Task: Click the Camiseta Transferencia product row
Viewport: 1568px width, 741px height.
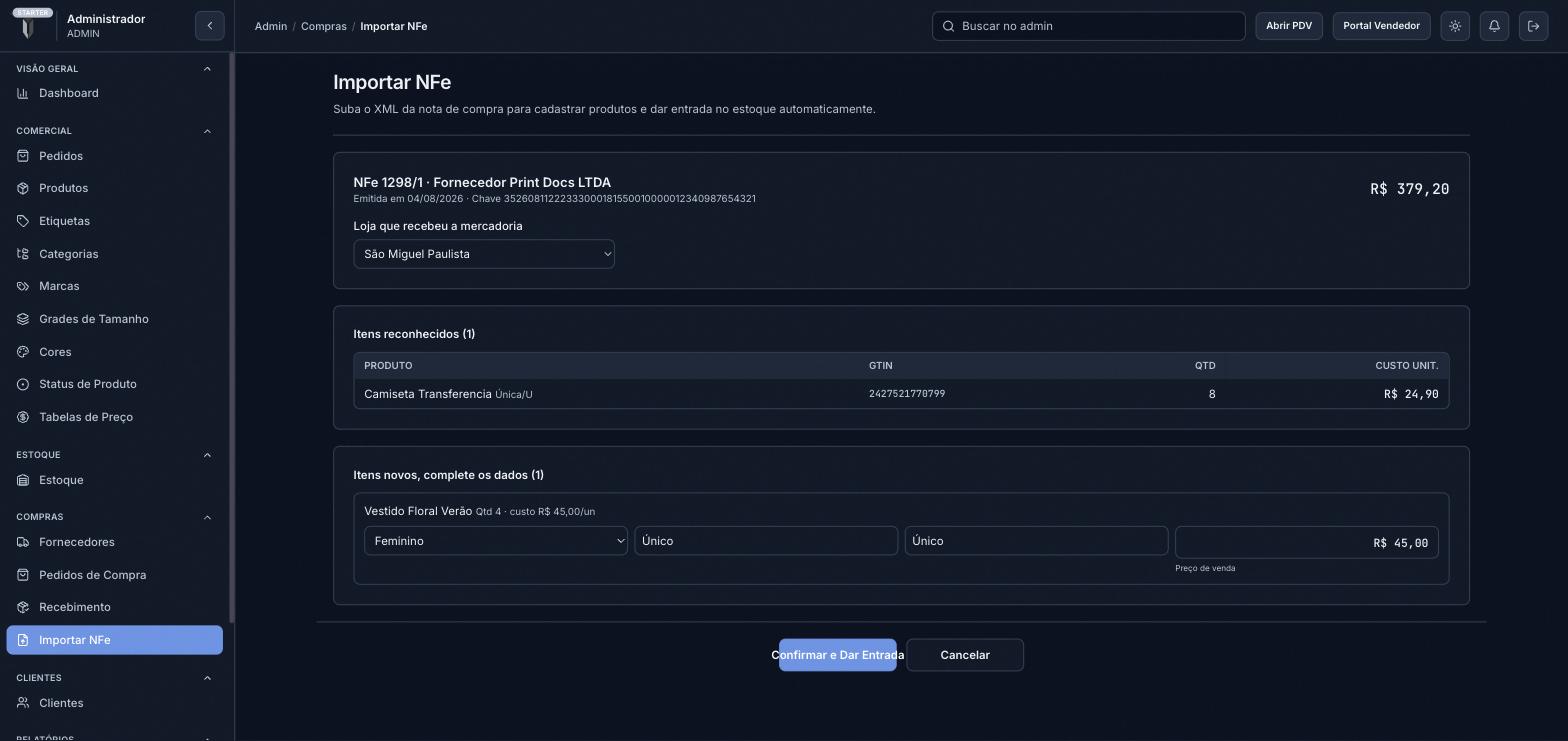Action: [x=901, y=394]
